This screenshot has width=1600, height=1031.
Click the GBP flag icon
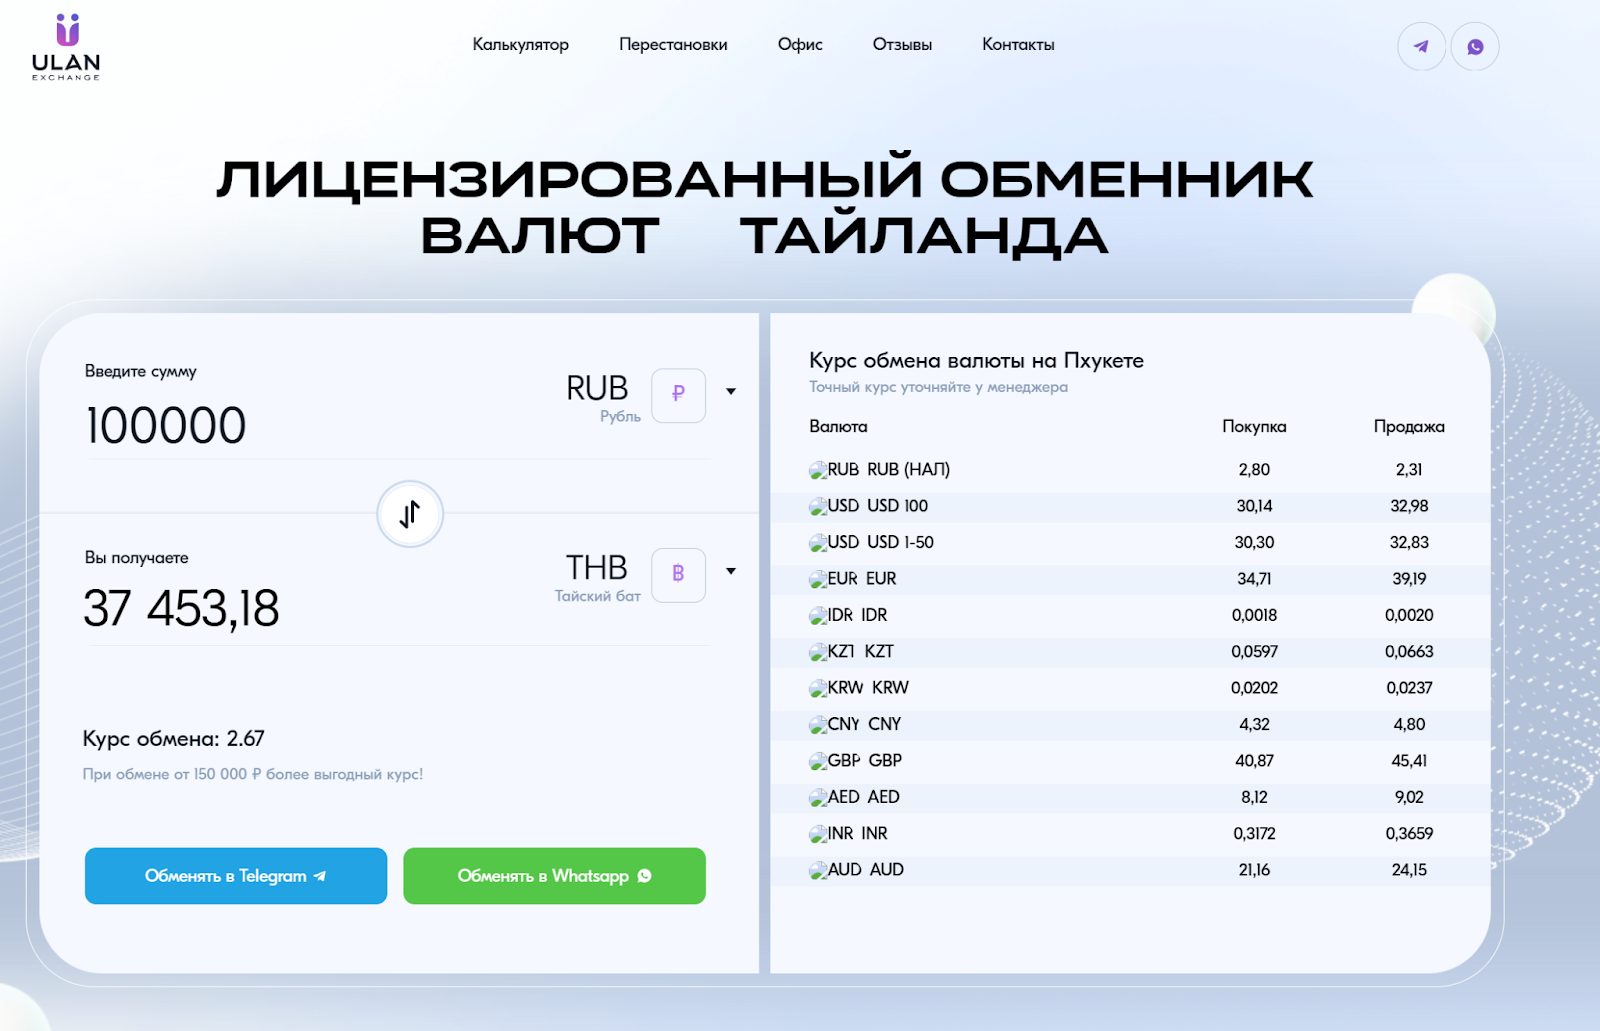(818, 762)
